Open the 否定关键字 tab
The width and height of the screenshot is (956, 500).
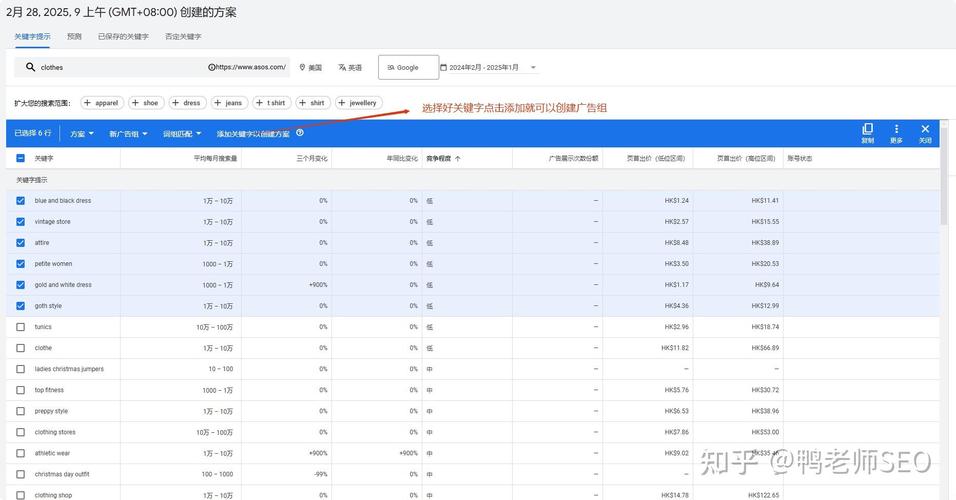tap(183, 37)
